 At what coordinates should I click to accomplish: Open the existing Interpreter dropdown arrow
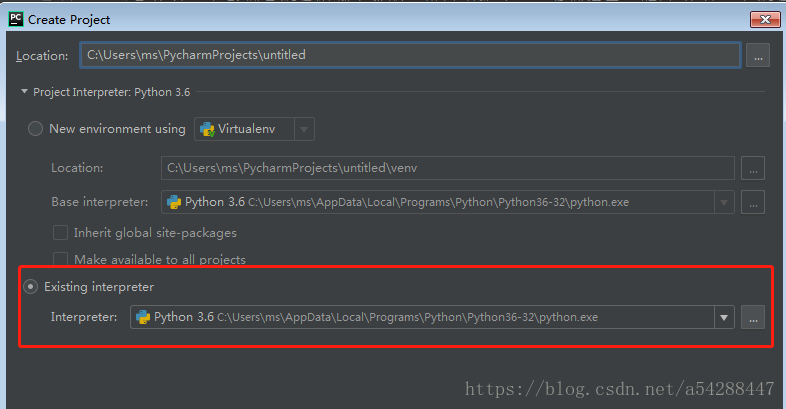coord(724,317)
